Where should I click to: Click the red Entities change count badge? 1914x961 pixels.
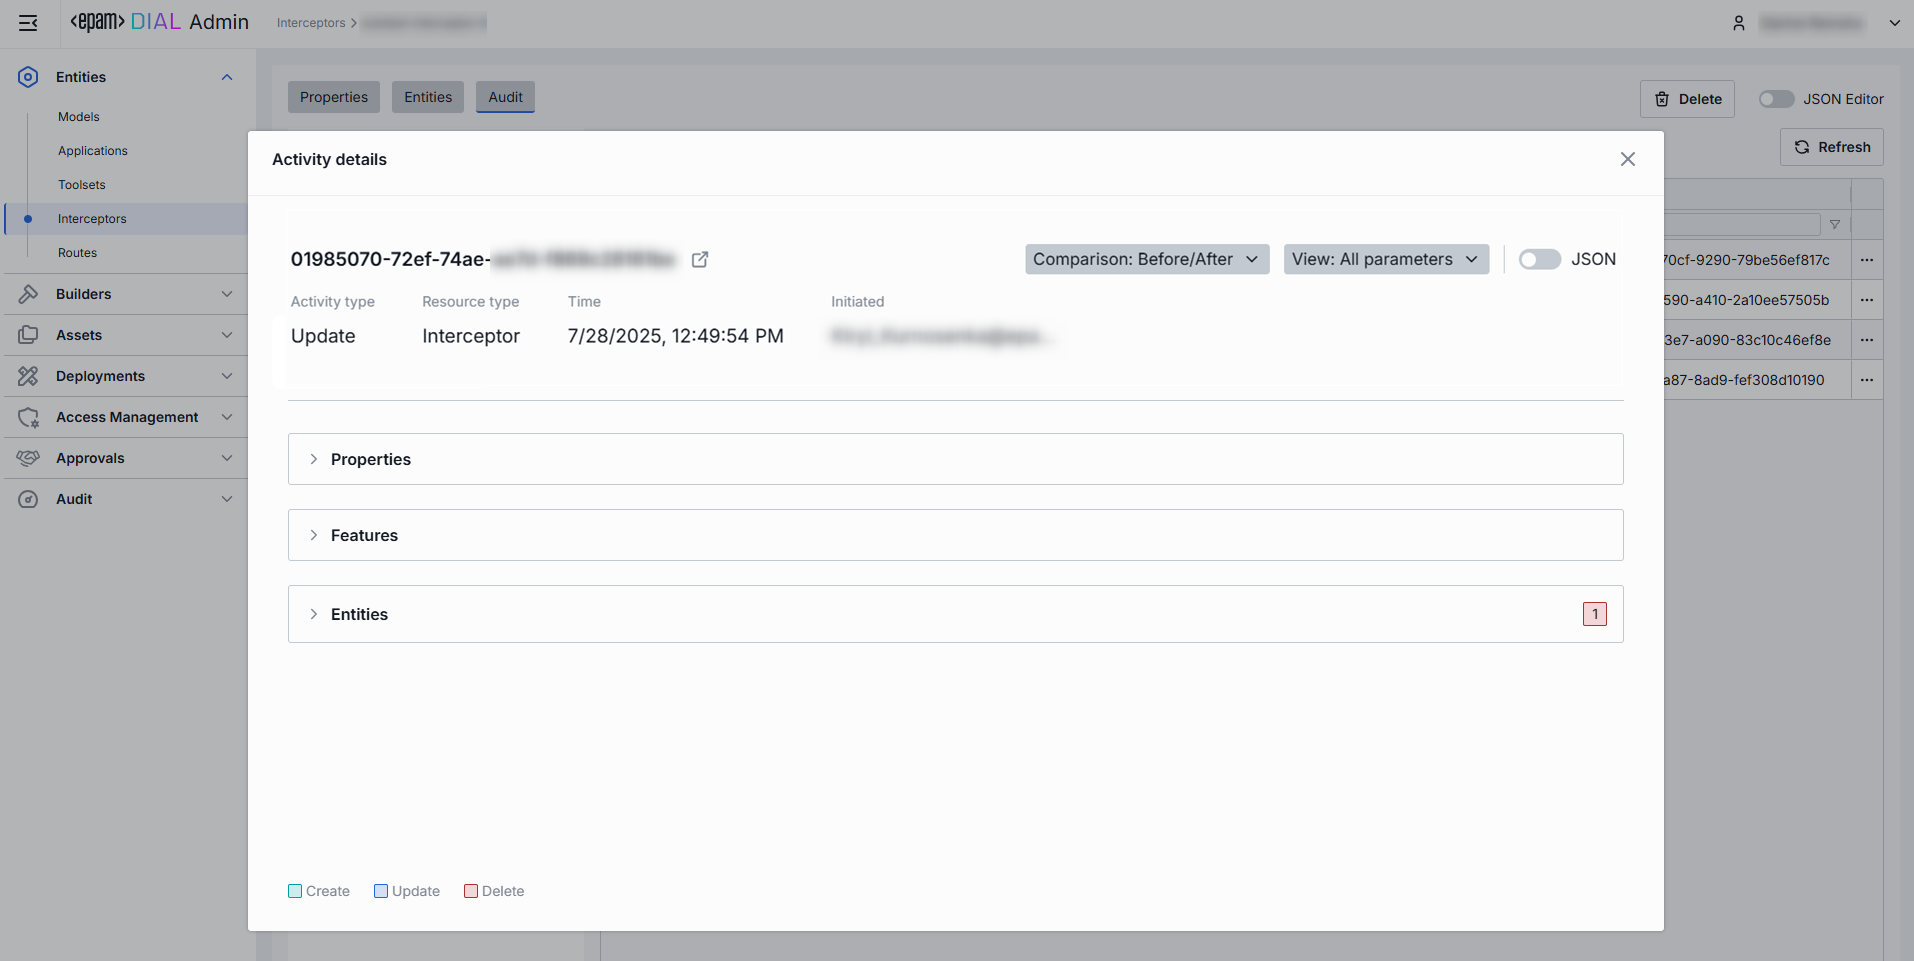(1594, 614)
